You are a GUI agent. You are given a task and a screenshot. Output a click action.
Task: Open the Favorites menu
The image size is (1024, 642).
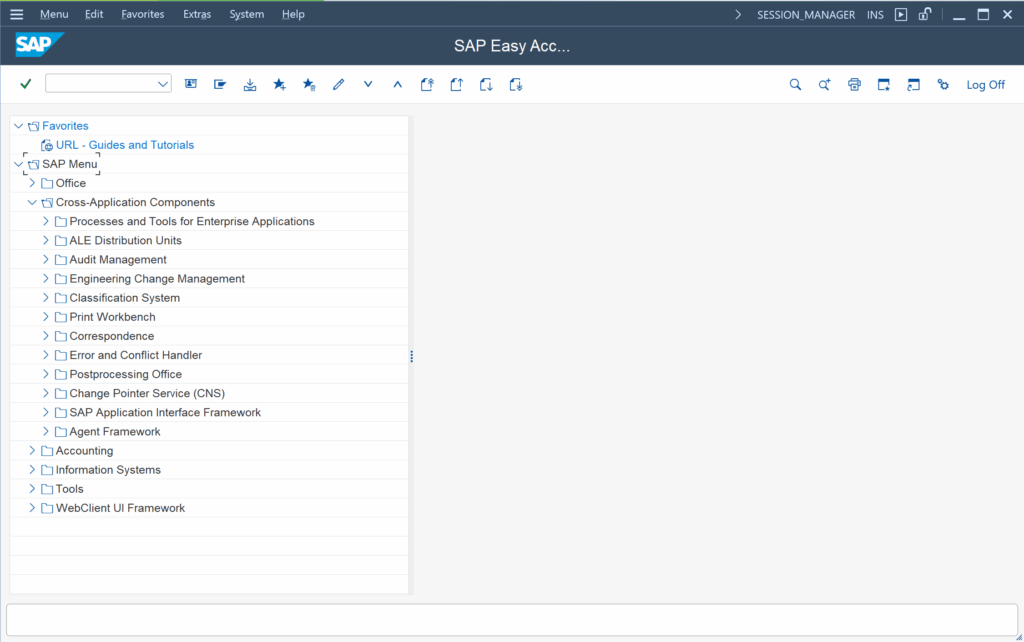point(142,14)
